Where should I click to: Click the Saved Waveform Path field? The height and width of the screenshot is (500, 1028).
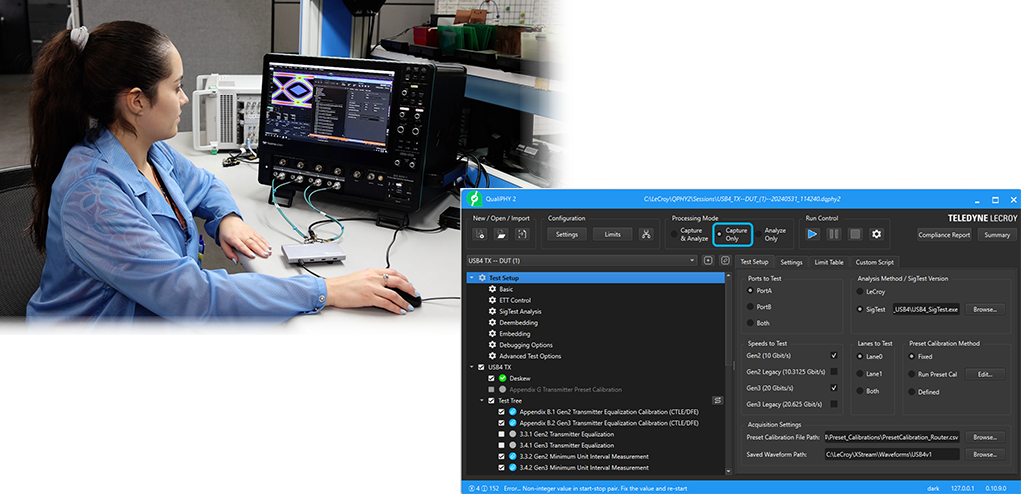891,454
